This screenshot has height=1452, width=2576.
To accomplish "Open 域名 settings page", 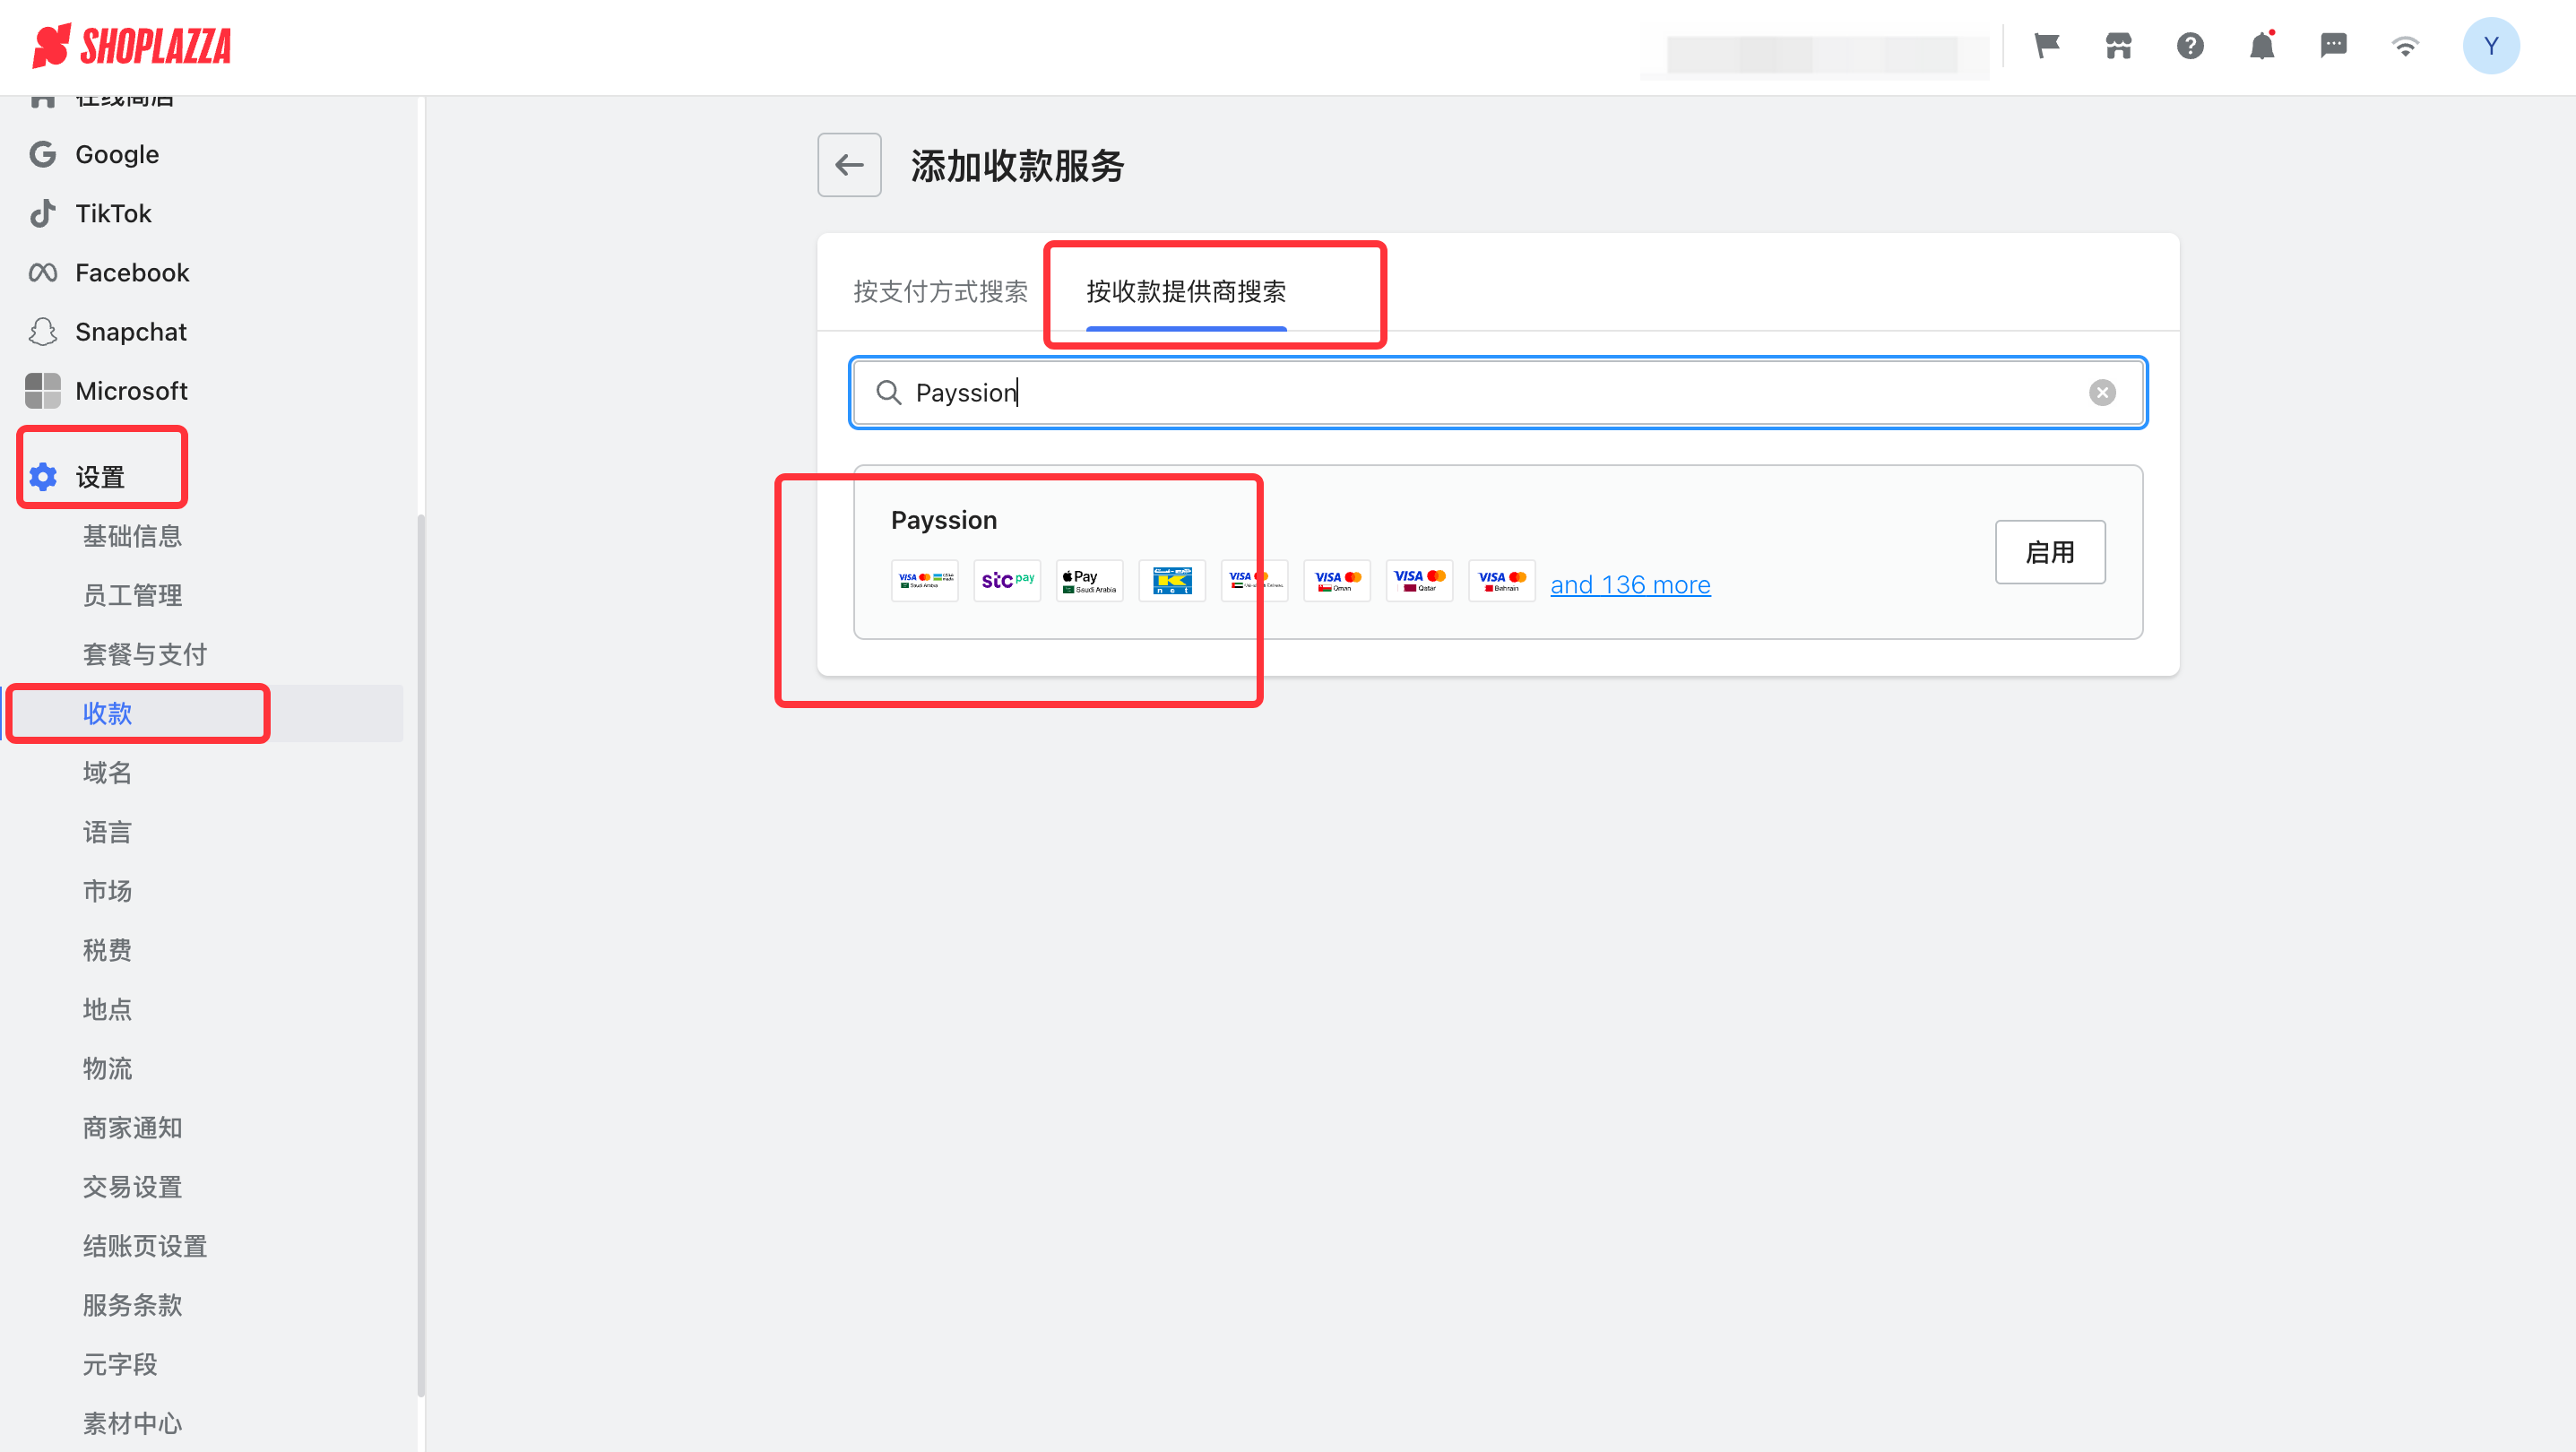I will 107,772.
